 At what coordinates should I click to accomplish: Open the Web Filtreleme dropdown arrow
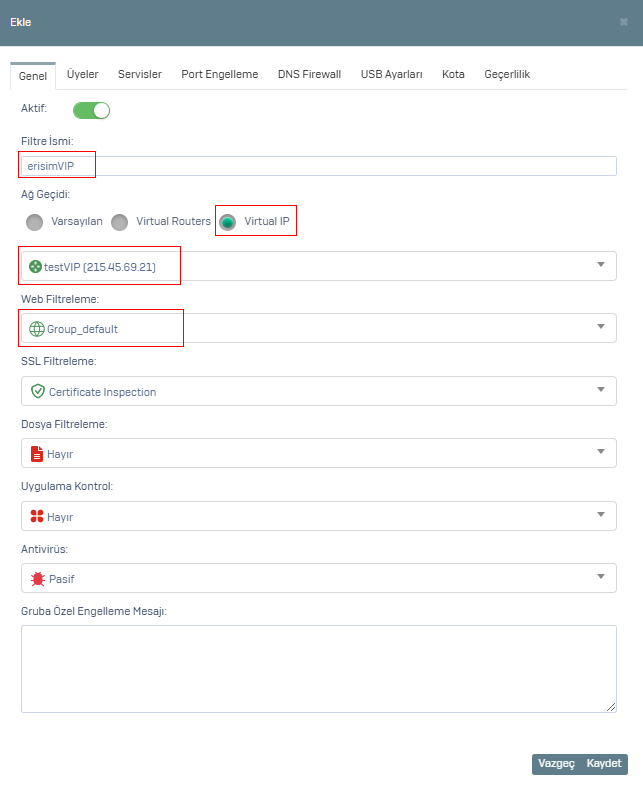(x=601, y=327)
